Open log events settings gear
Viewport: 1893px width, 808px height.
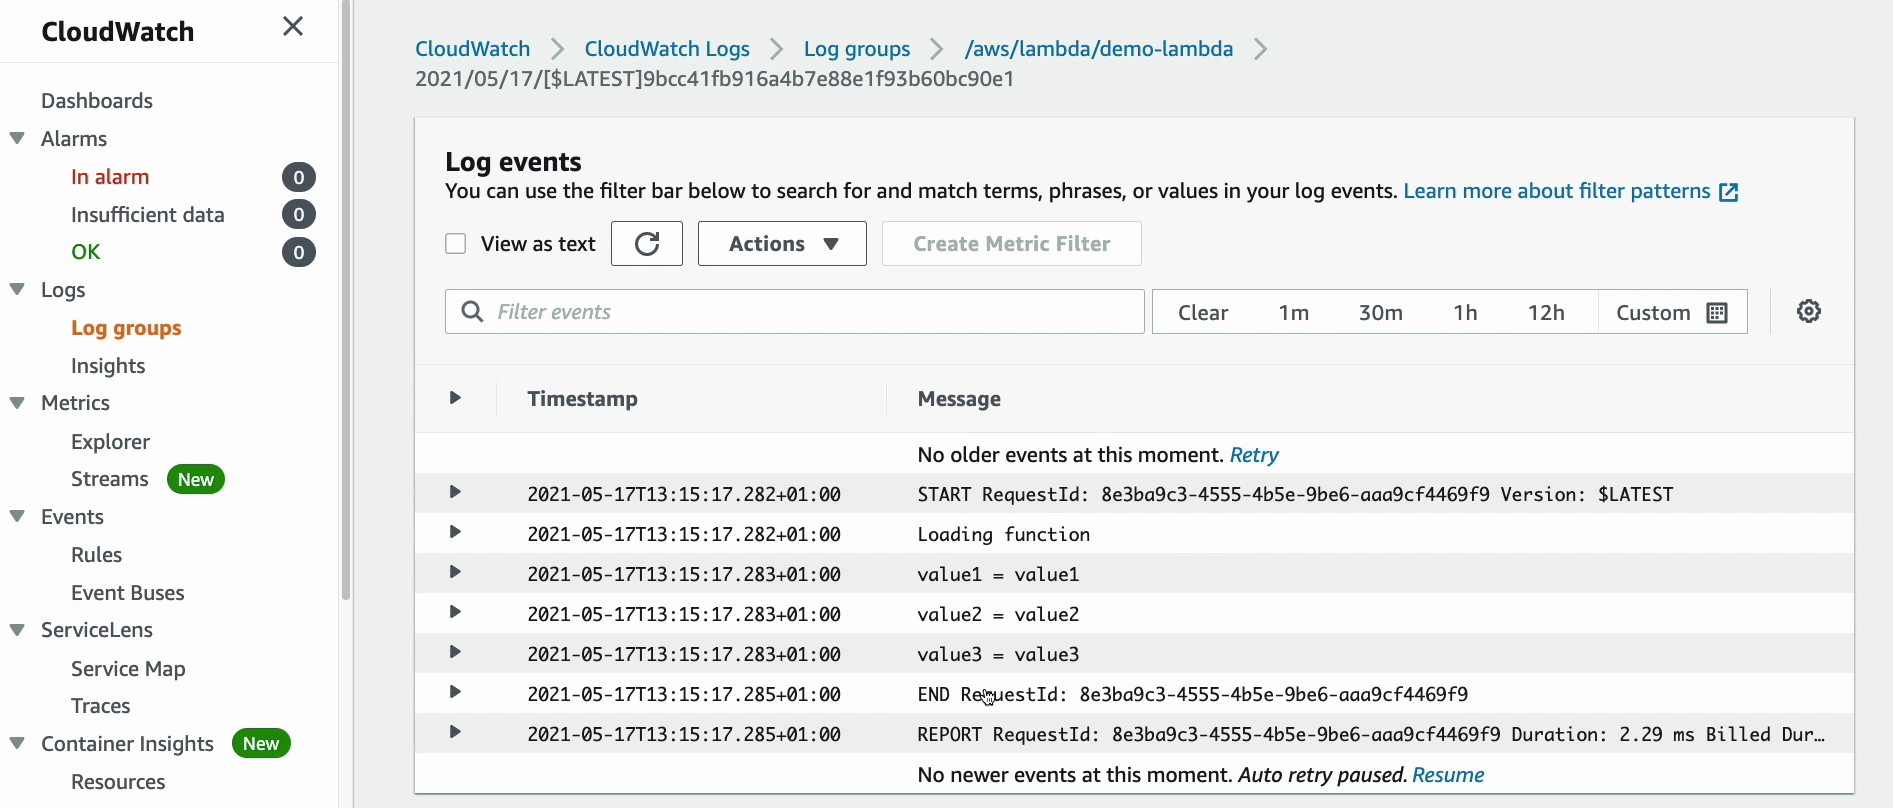coord(1809,312)
